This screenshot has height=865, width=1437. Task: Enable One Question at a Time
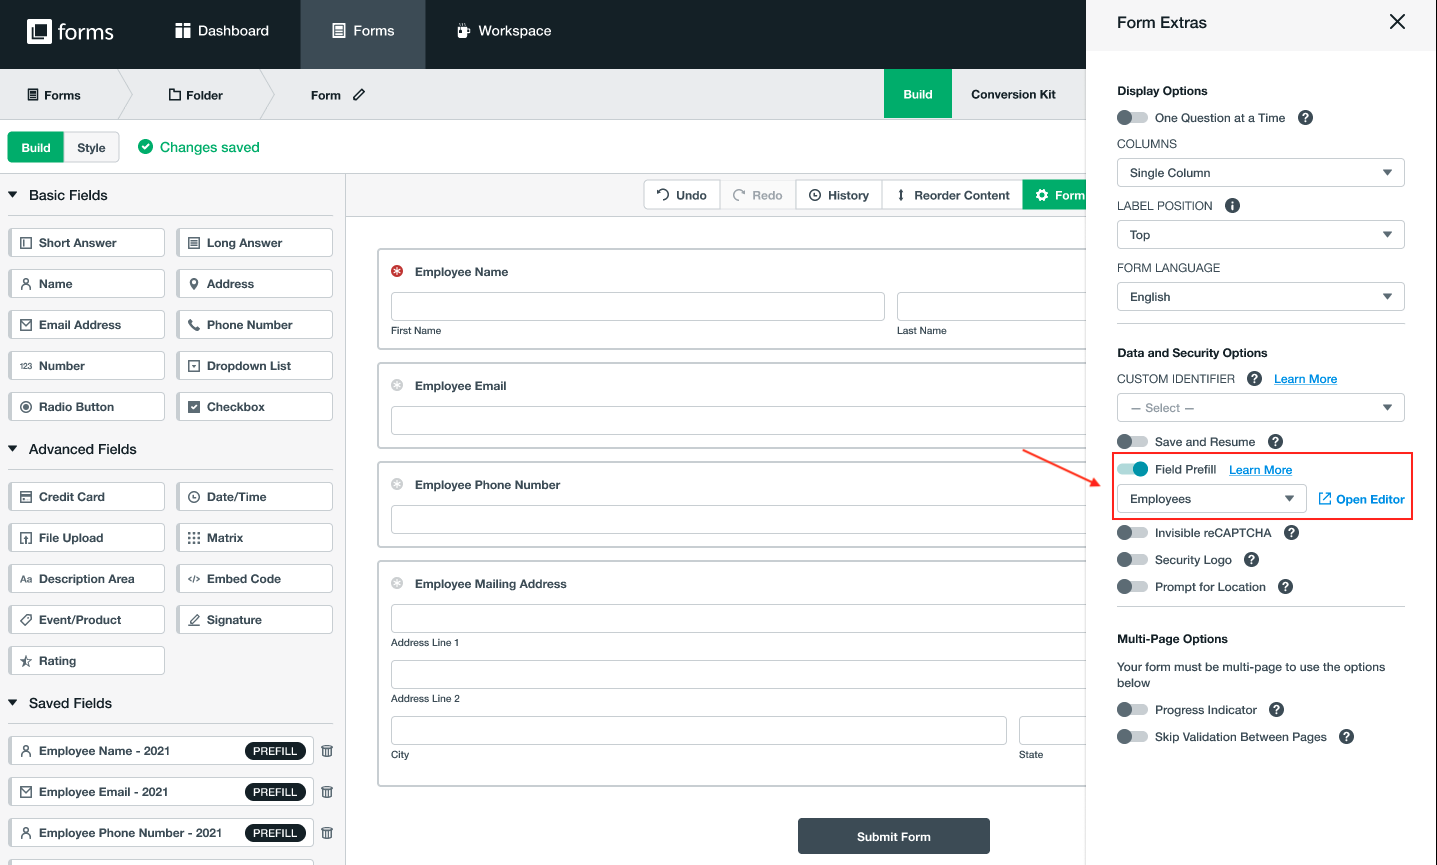click(x=1133, y=118)
